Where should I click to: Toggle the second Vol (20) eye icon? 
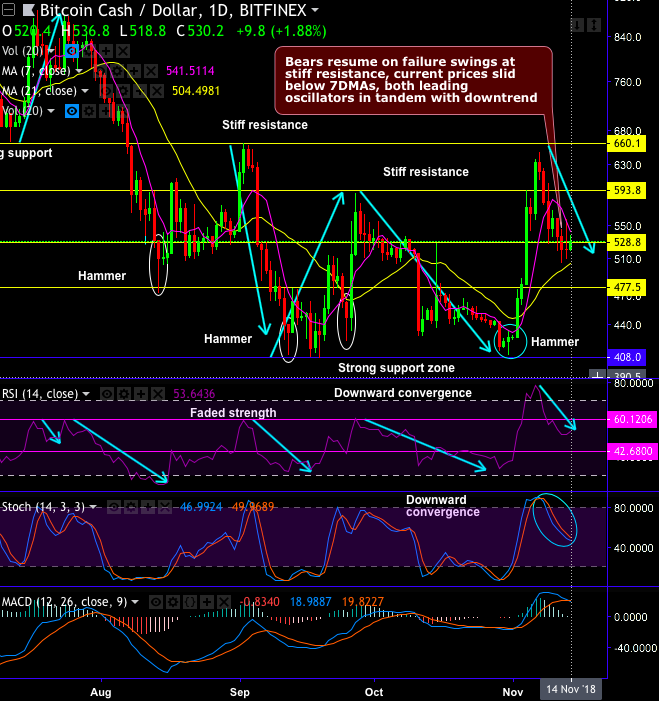click(x=72, y=111)
